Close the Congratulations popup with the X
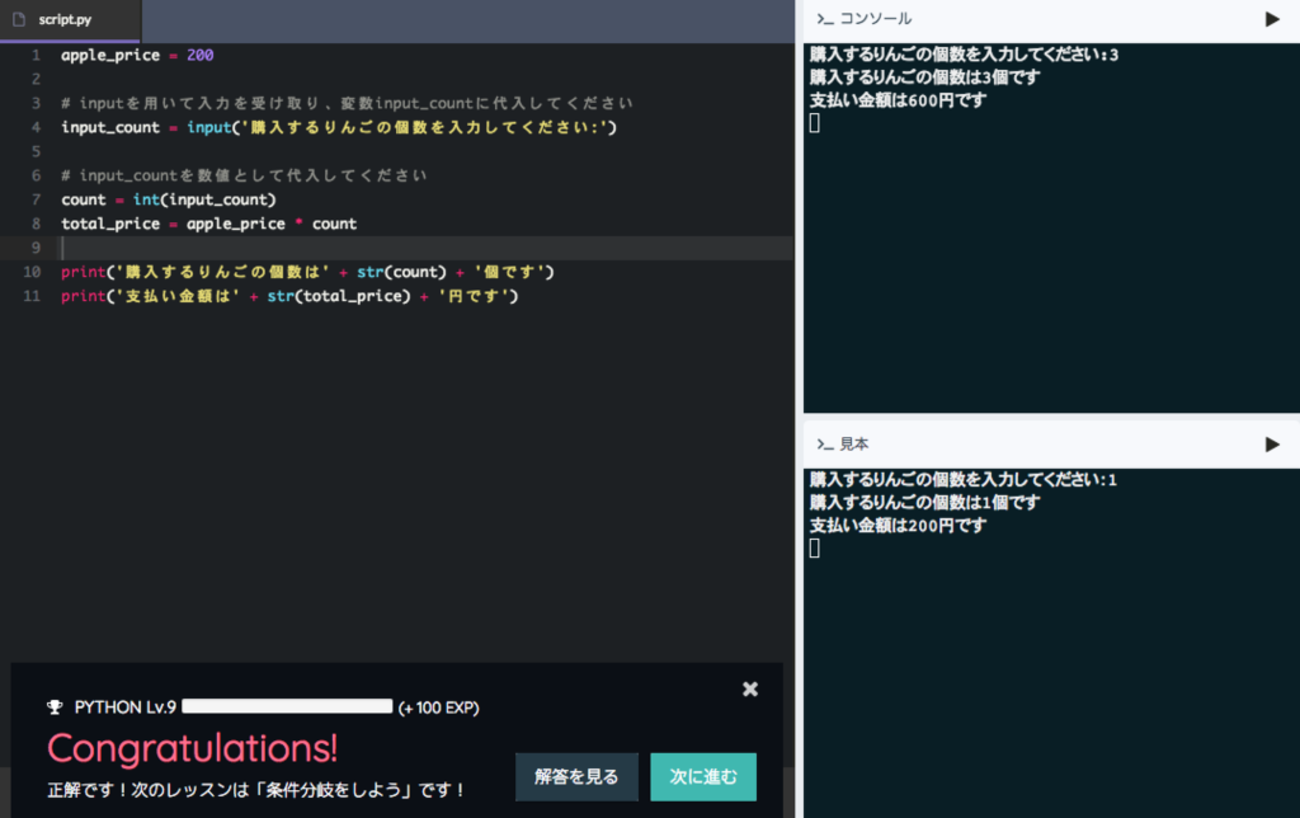The width and height of the screenshot is (1300, 818). pyautogui.click(x=750, y=689)
